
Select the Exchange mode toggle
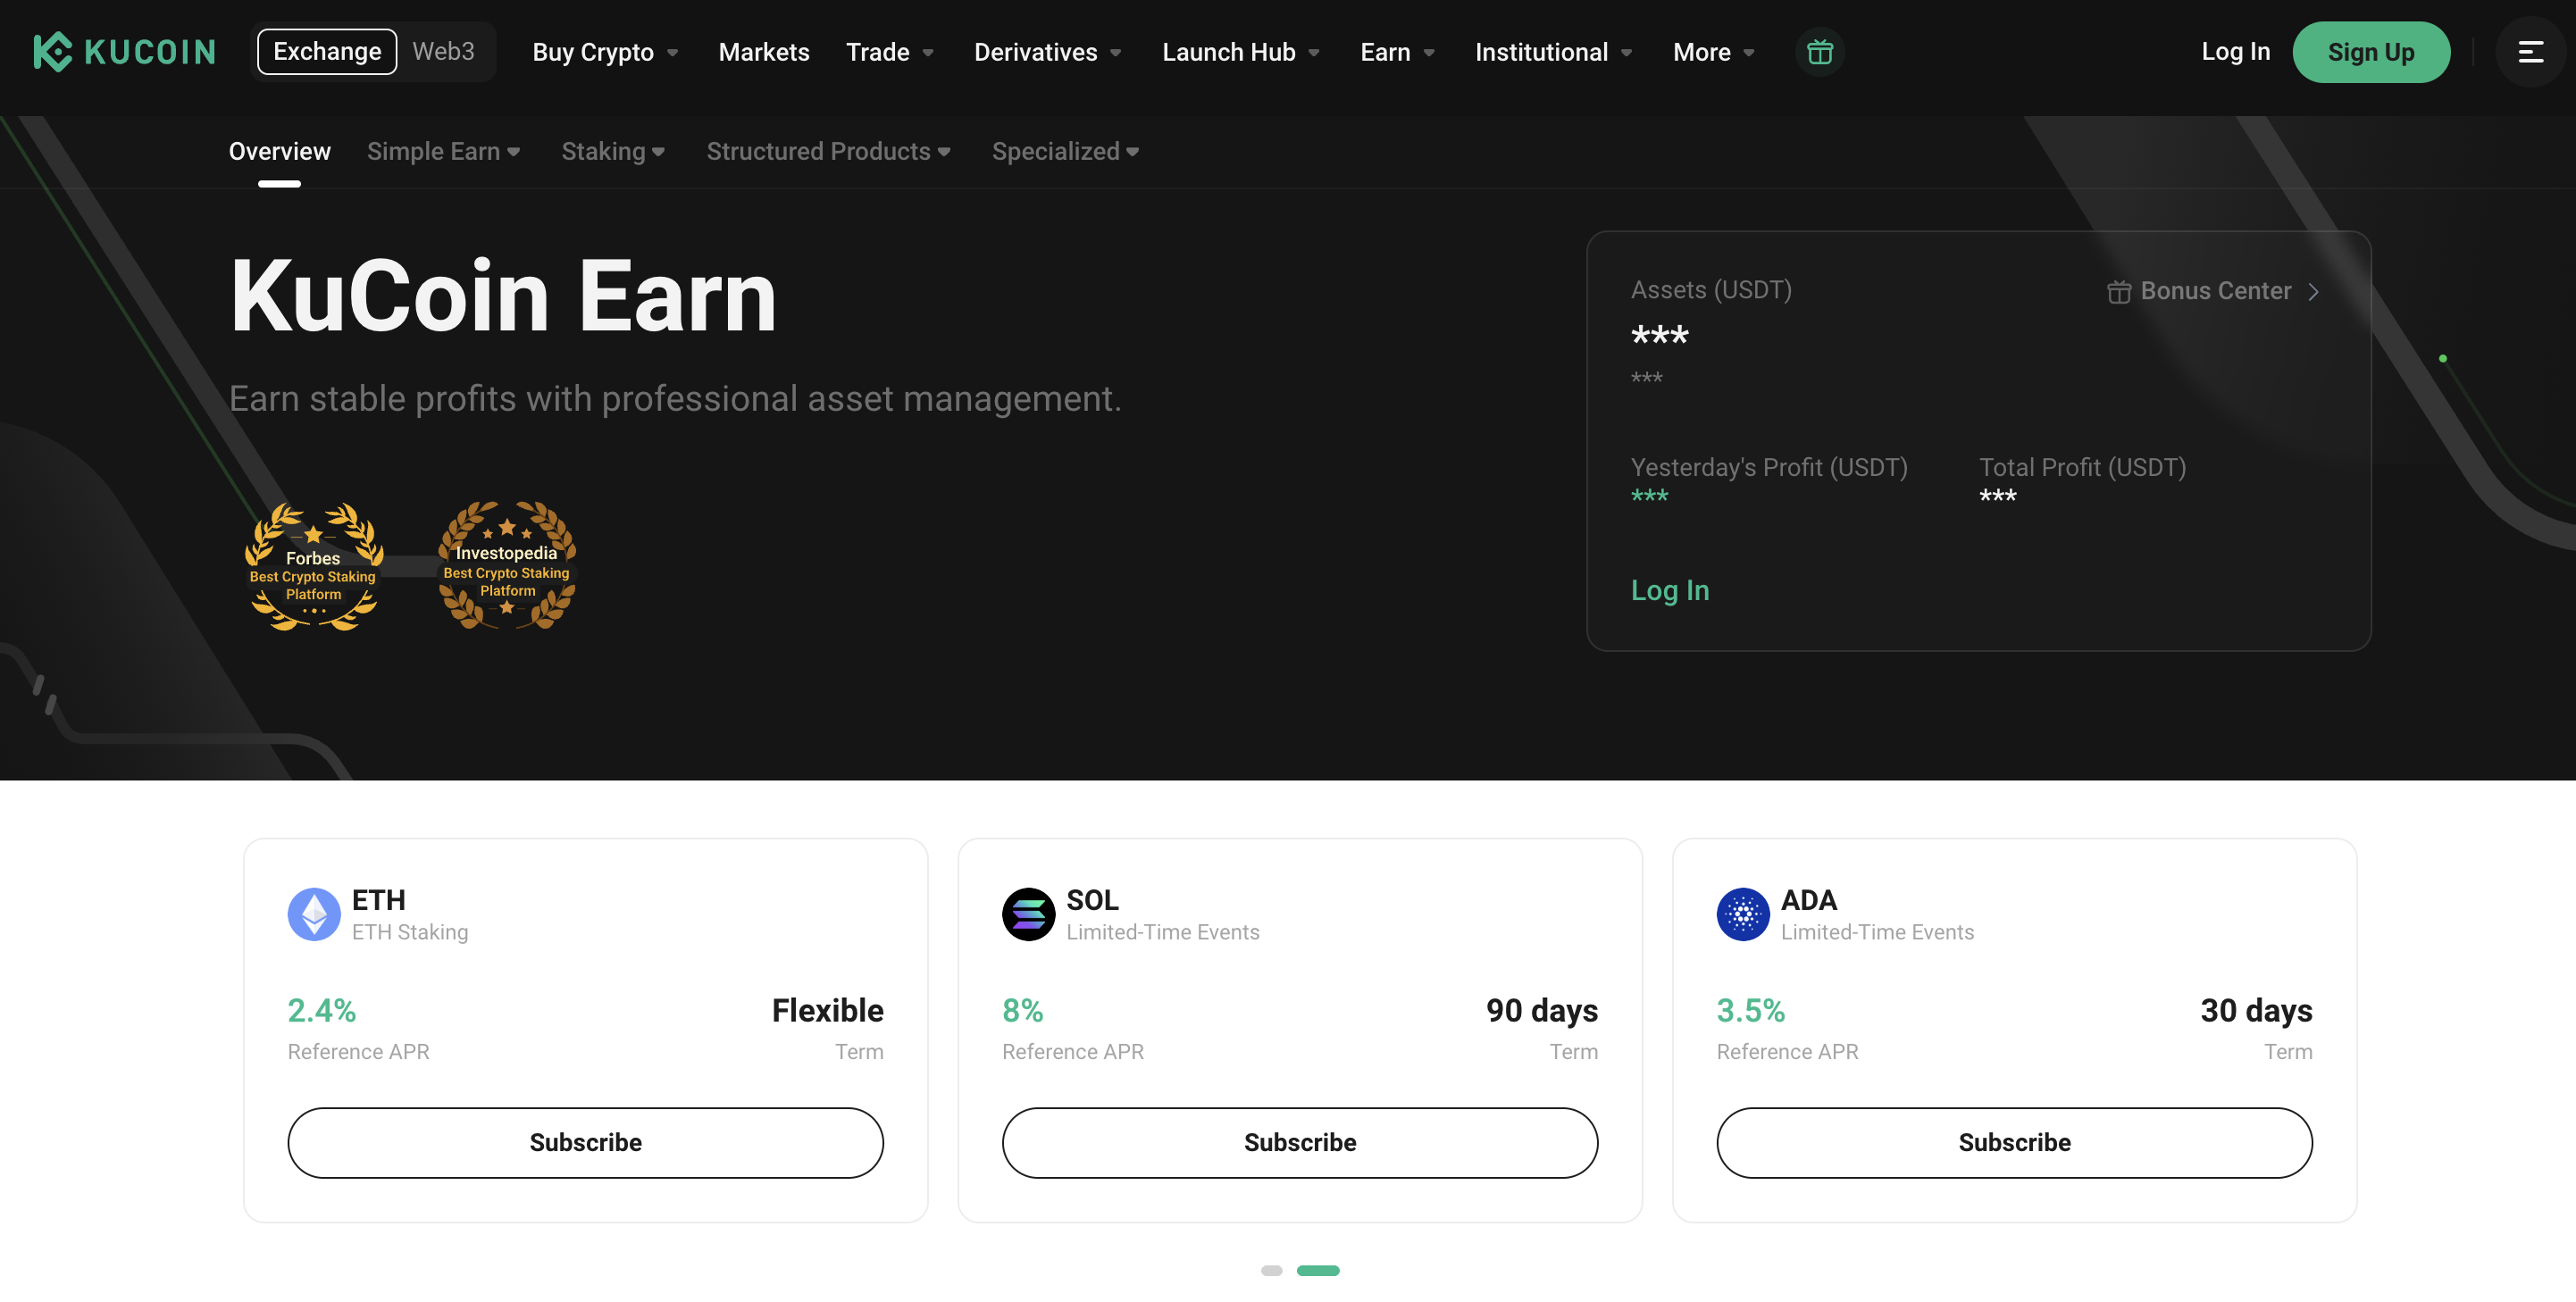(327, 52)
